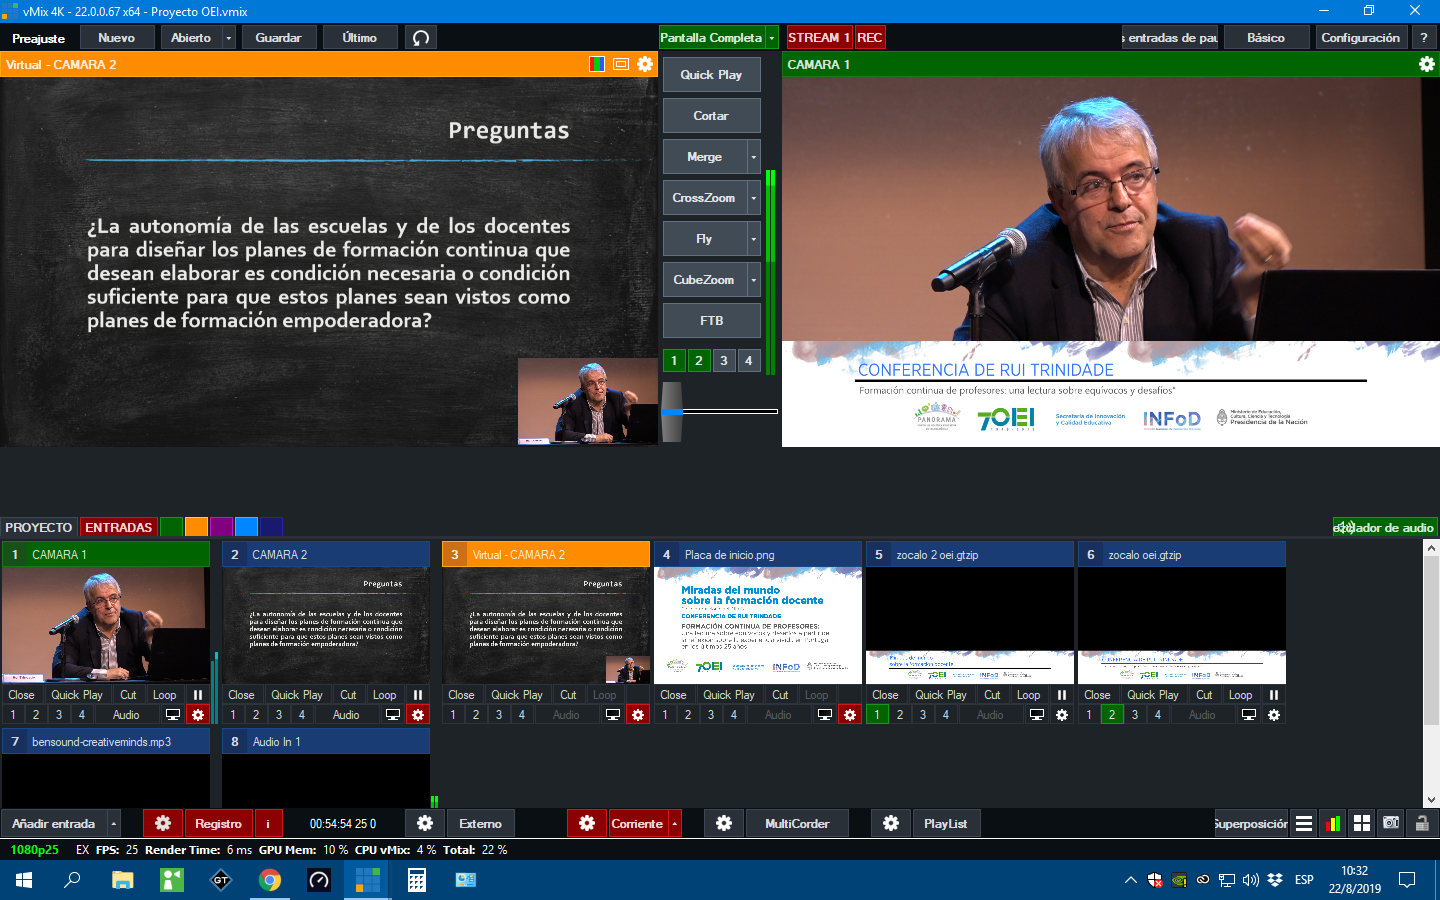Viewport: 1440px width, 900px height.
Task: Toggle the Loop option on the CAMARA 2 input
Action: 384,695
